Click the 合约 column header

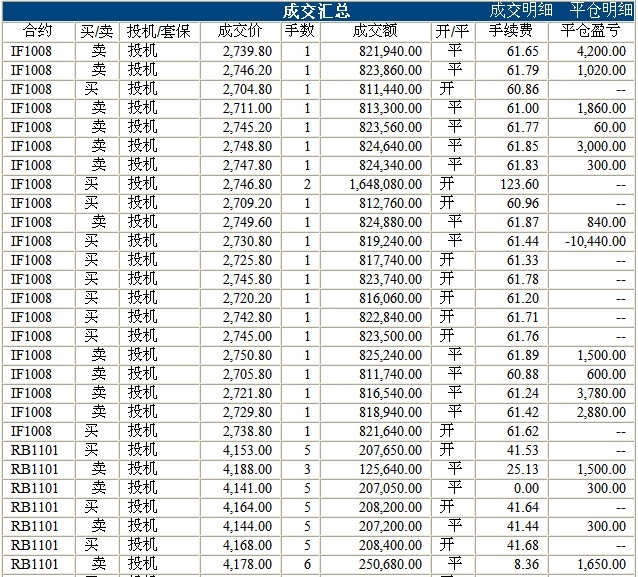pyautogui.click(x=37, y=31)
